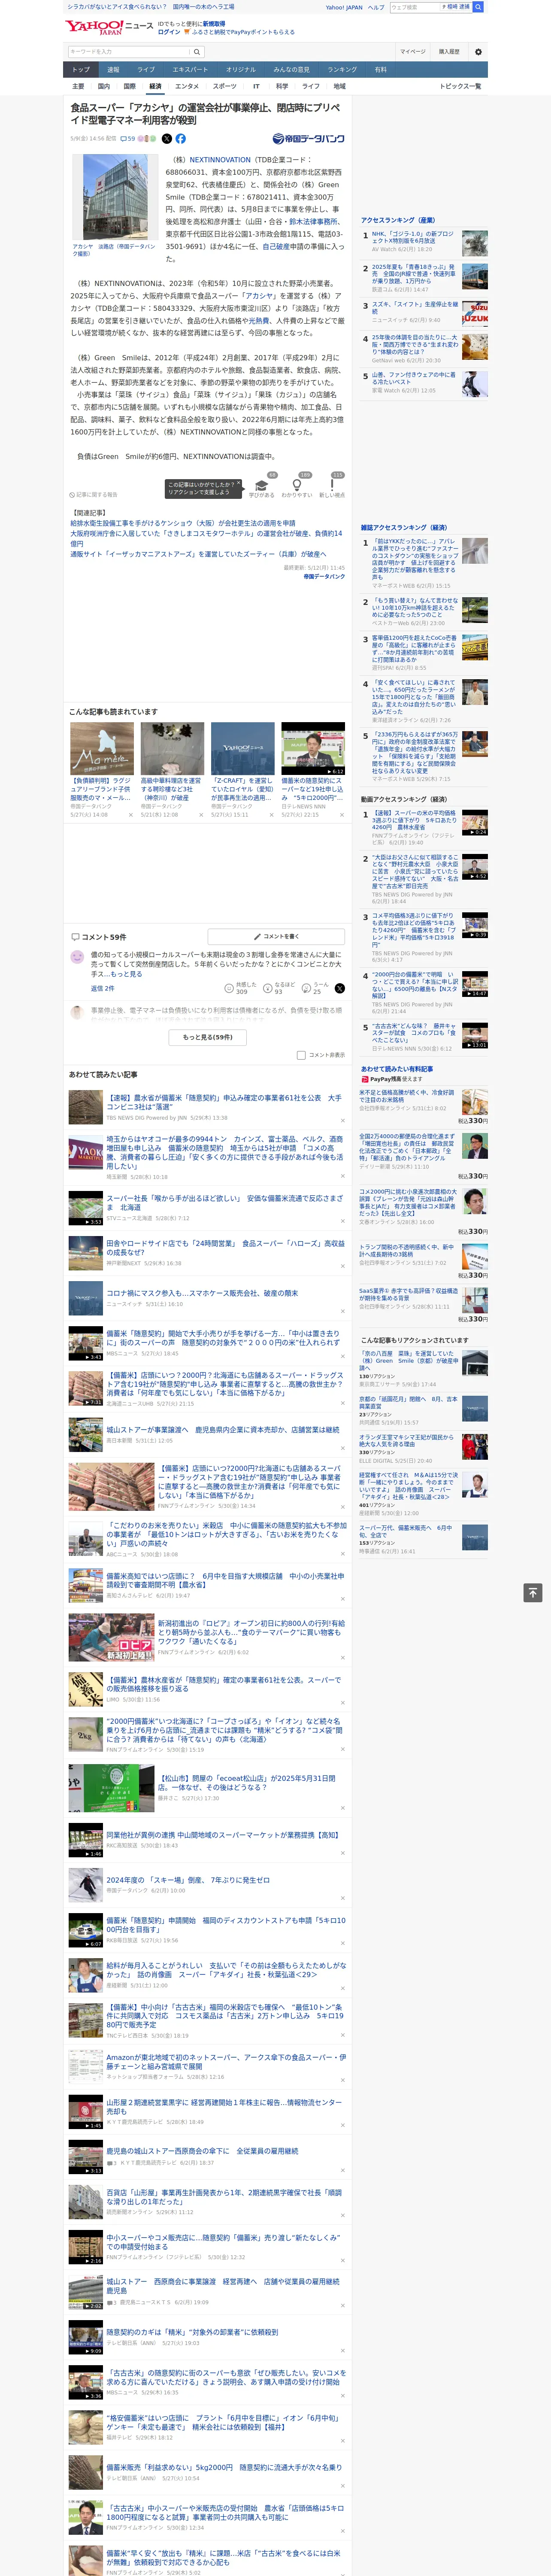The height and width of the screenshot is (2576, 551).
Task: Click the search magnifier icon beside the keyword field
Action: pos(197,52)
